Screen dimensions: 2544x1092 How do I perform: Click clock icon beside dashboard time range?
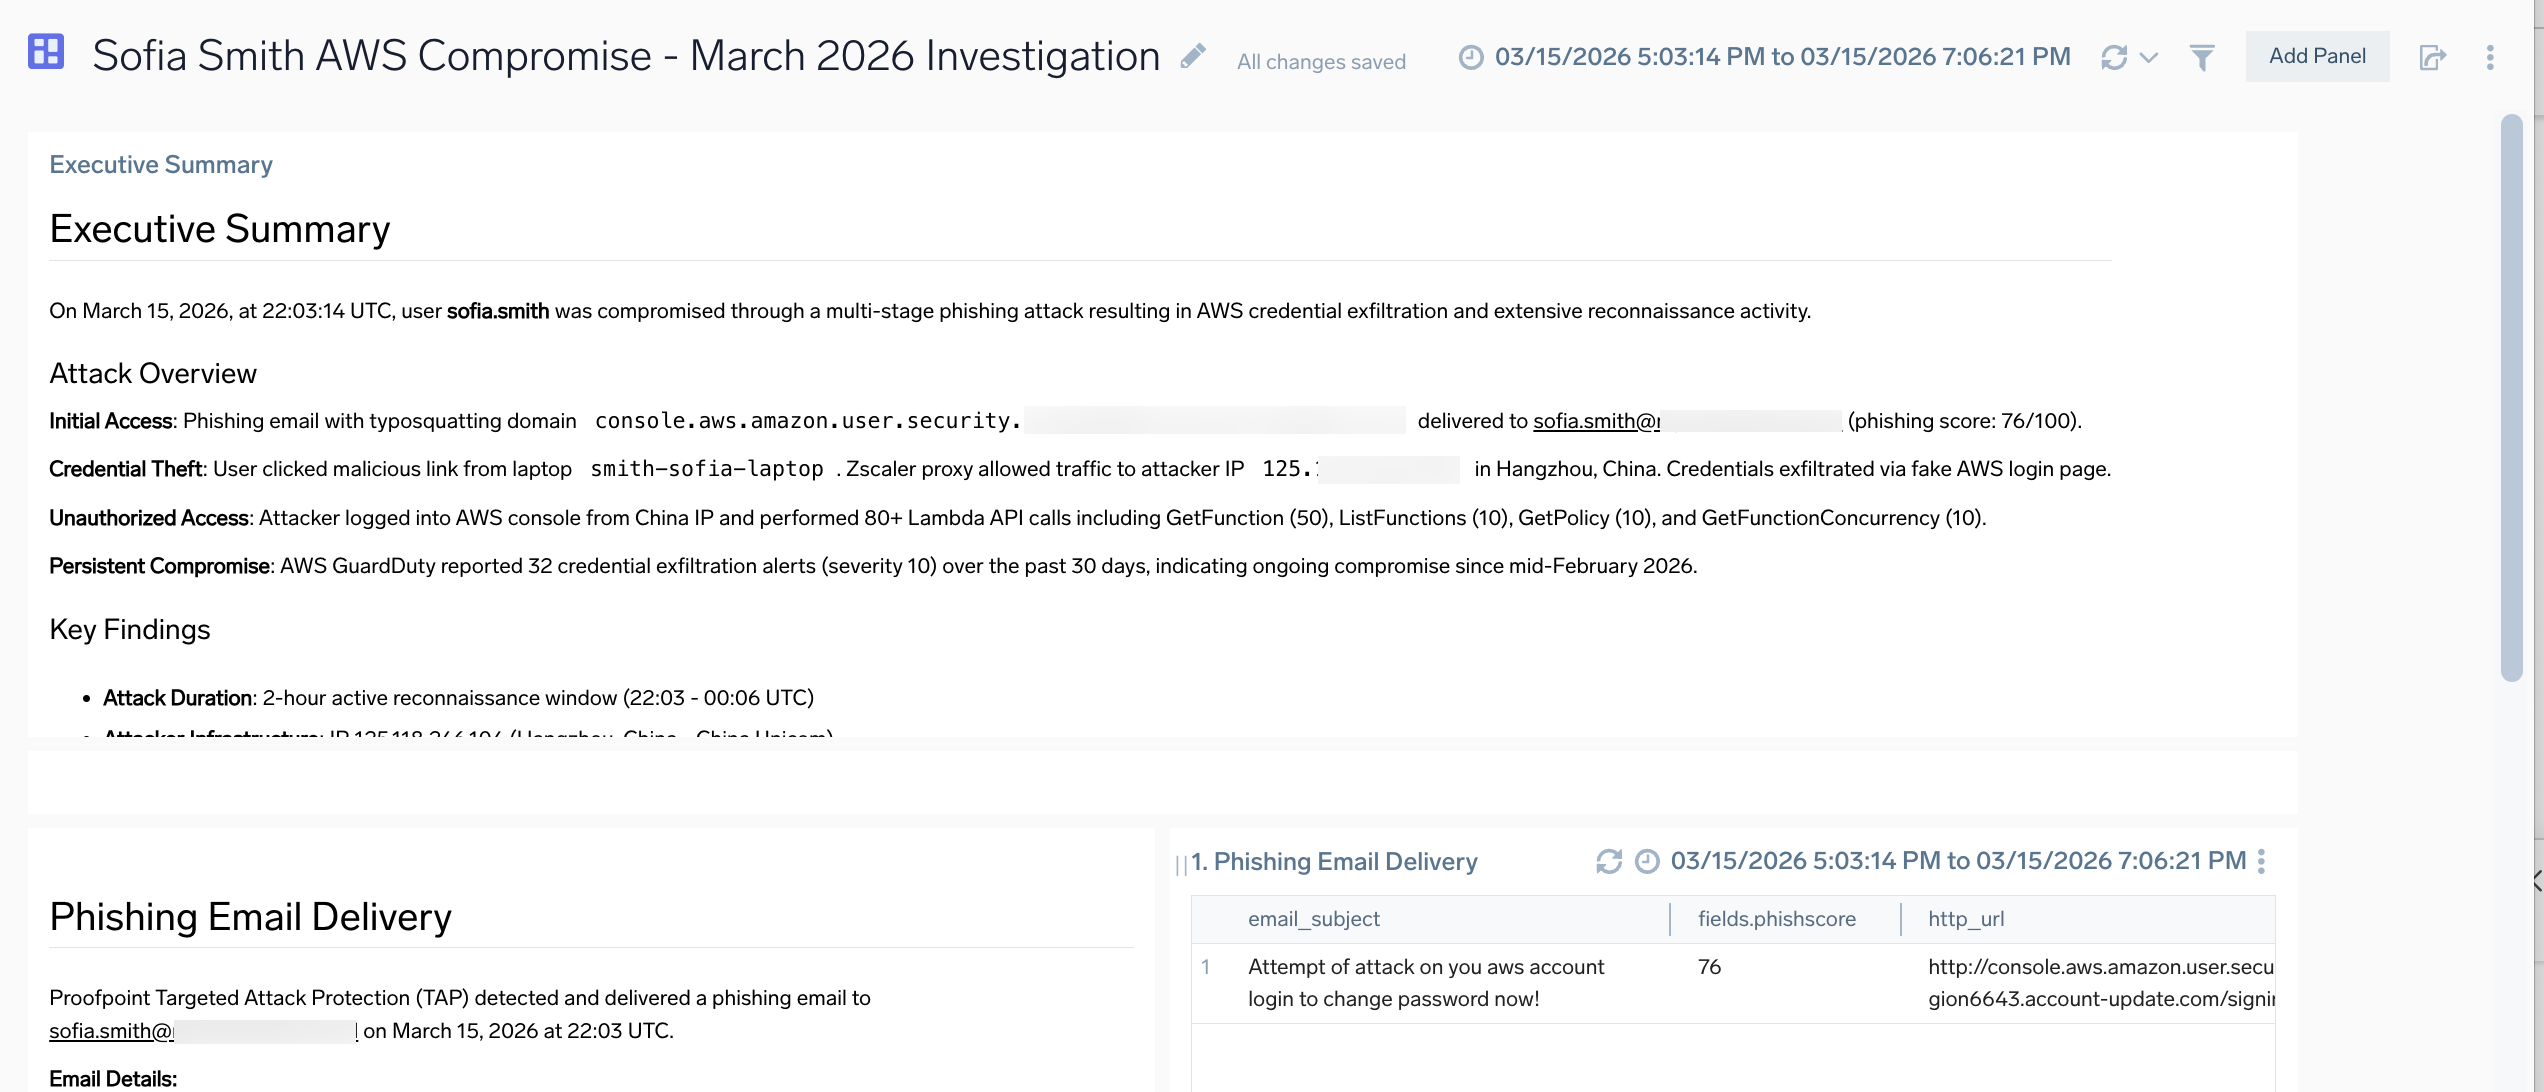point(1470,57)
